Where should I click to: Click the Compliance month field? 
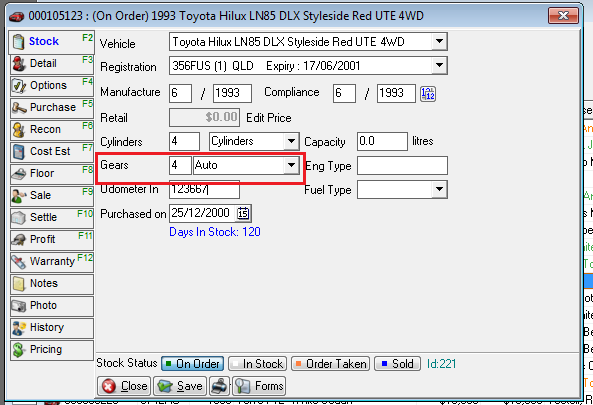(344, 93)
